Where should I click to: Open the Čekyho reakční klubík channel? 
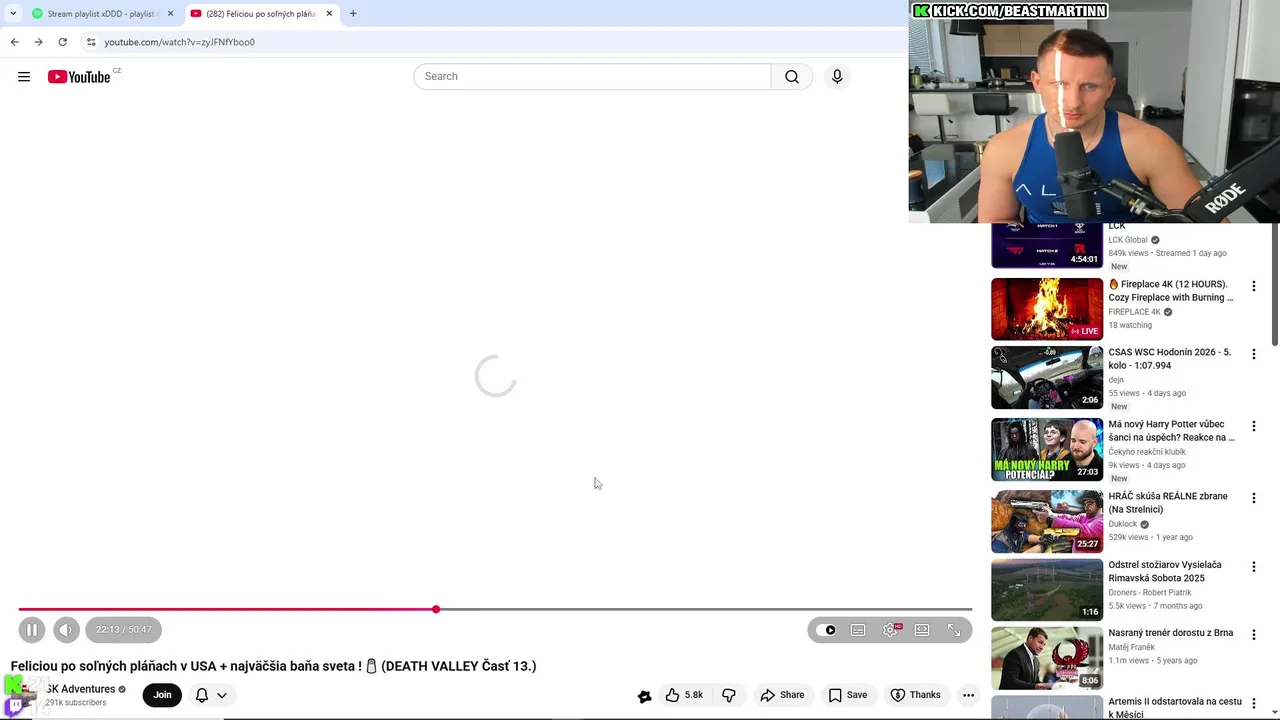[1147, 452]
